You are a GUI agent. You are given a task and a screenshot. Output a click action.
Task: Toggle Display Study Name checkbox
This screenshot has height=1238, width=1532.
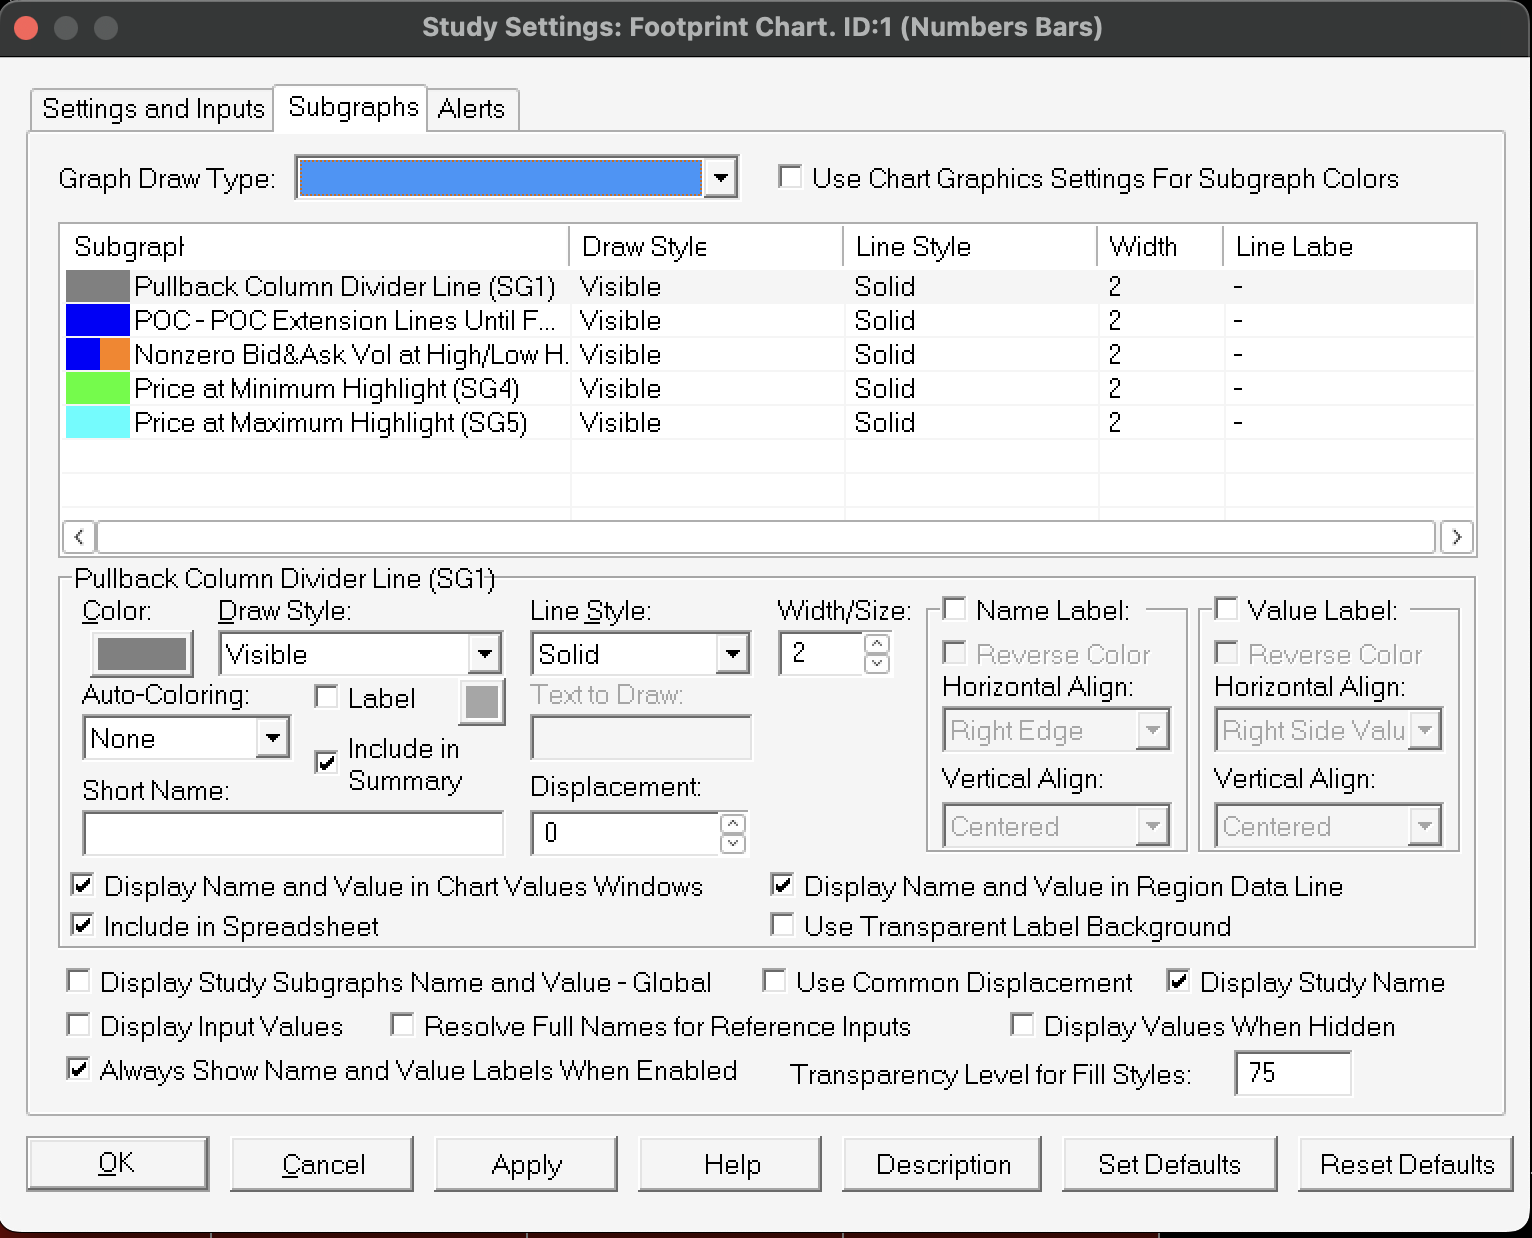1178,982
